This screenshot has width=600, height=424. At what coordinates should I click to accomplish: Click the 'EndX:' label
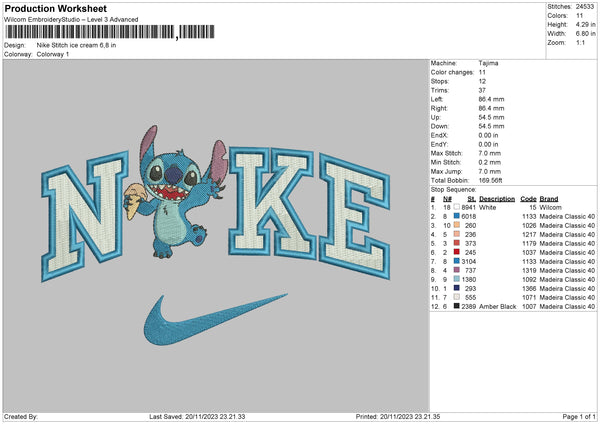pos(439,135)
